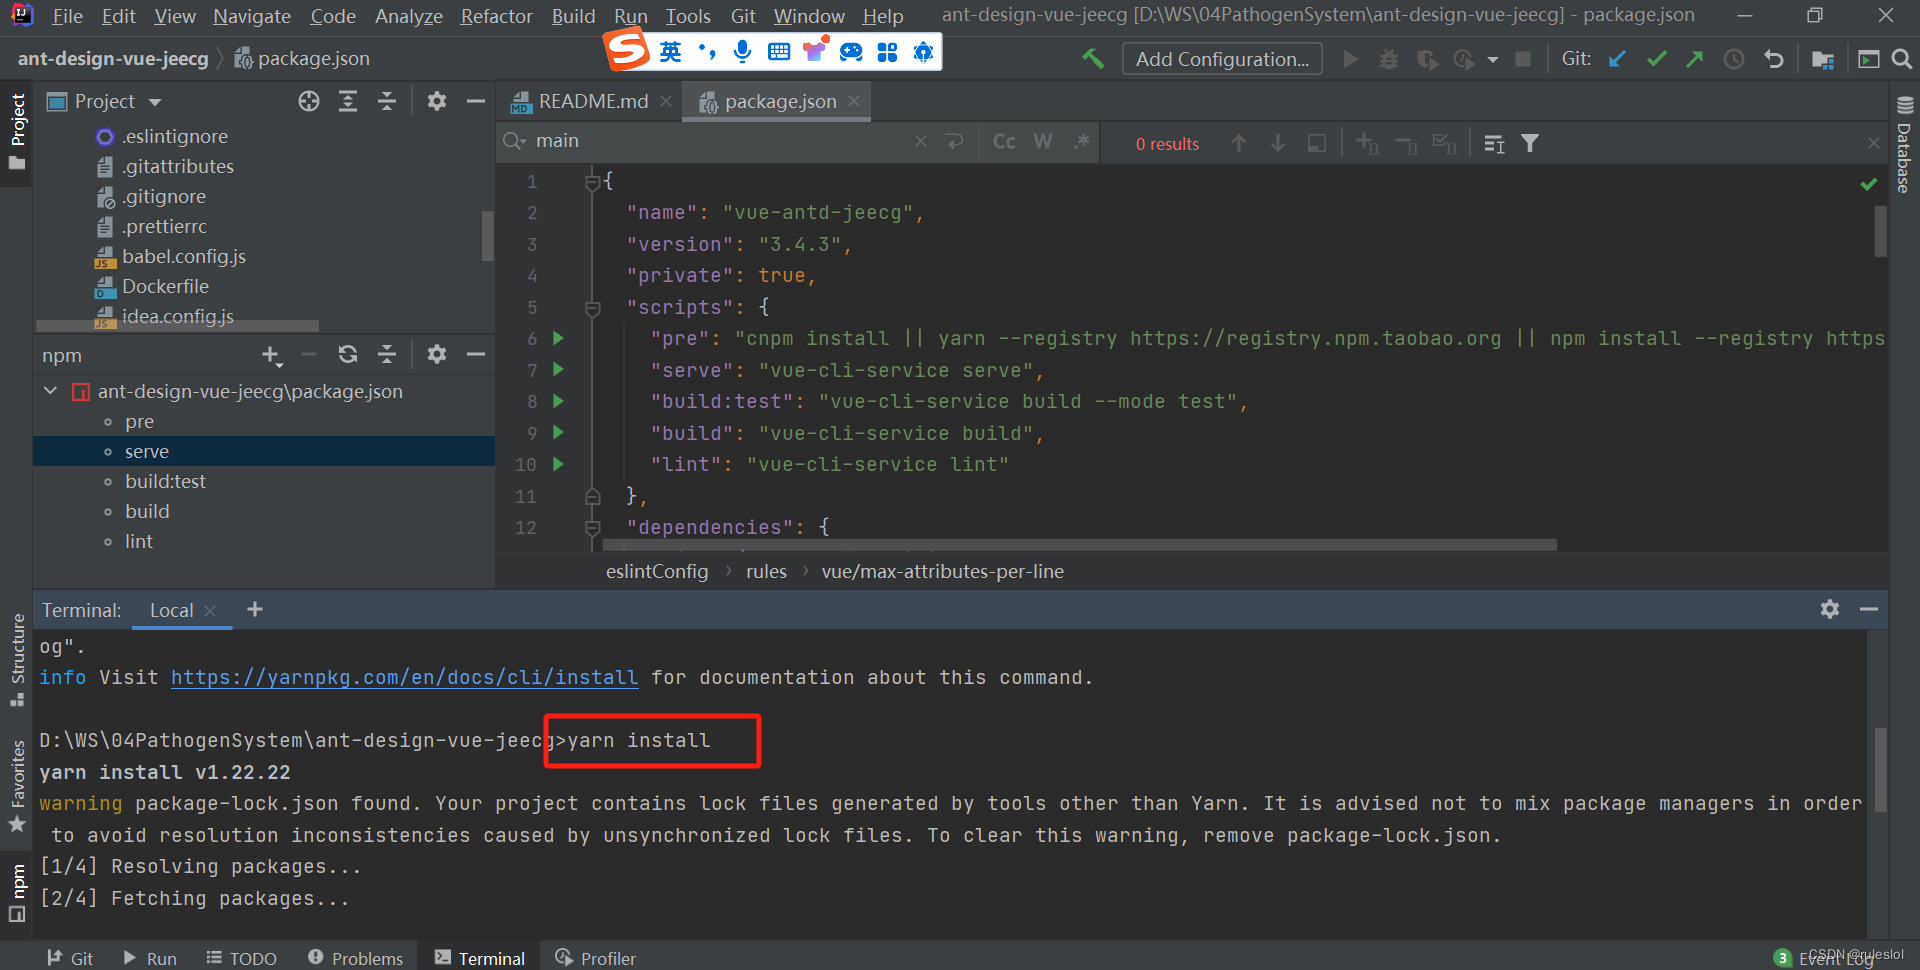
Task: Add a new terminal session with the plus
Action: click(x=254, y=609)
